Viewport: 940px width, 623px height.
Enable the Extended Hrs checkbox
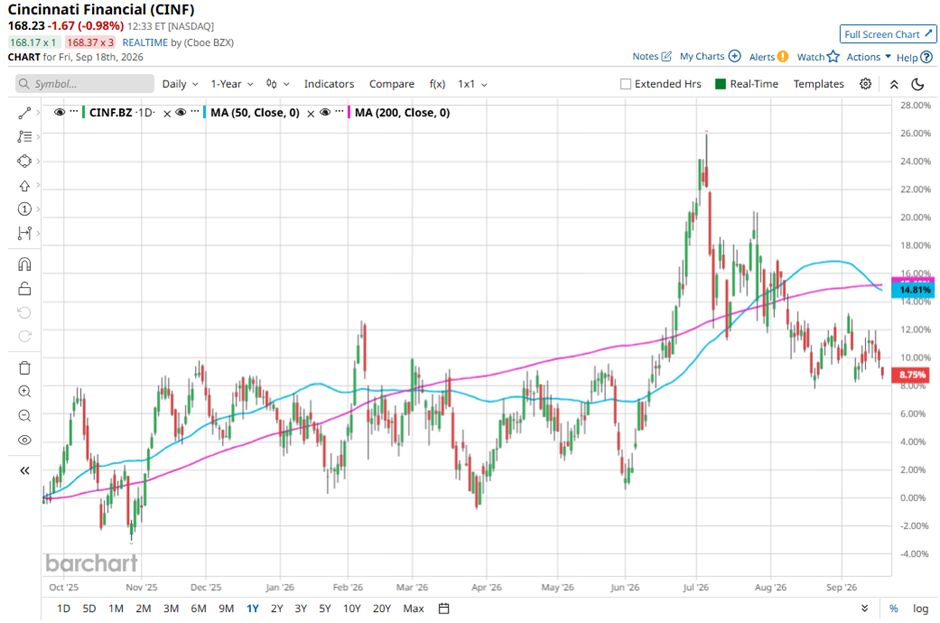click(x=625, y=84)
